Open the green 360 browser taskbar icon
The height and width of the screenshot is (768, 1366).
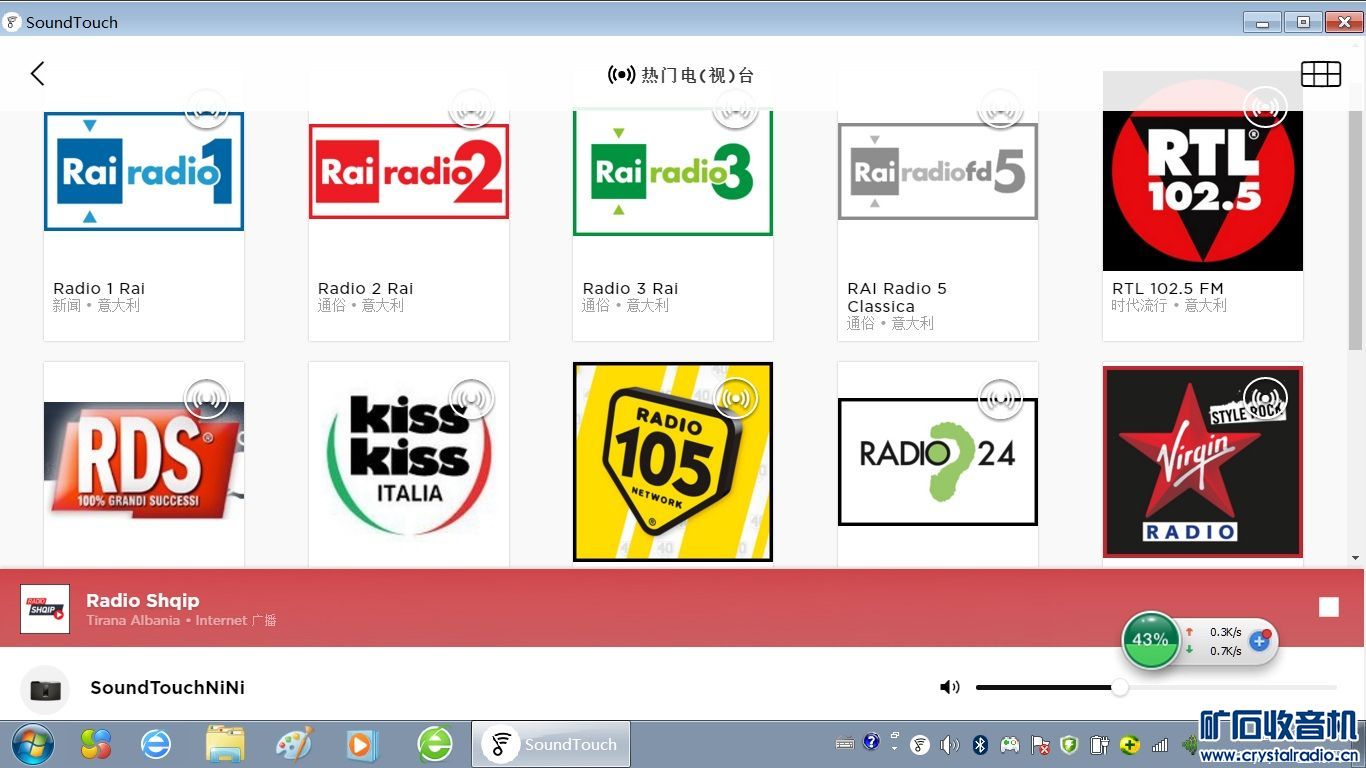coord(434,744)
